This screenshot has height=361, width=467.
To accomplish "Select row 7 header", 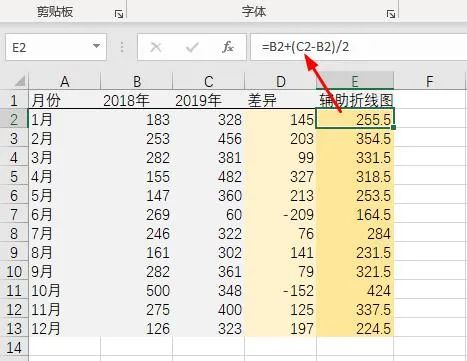I will [x=14, y=215].
